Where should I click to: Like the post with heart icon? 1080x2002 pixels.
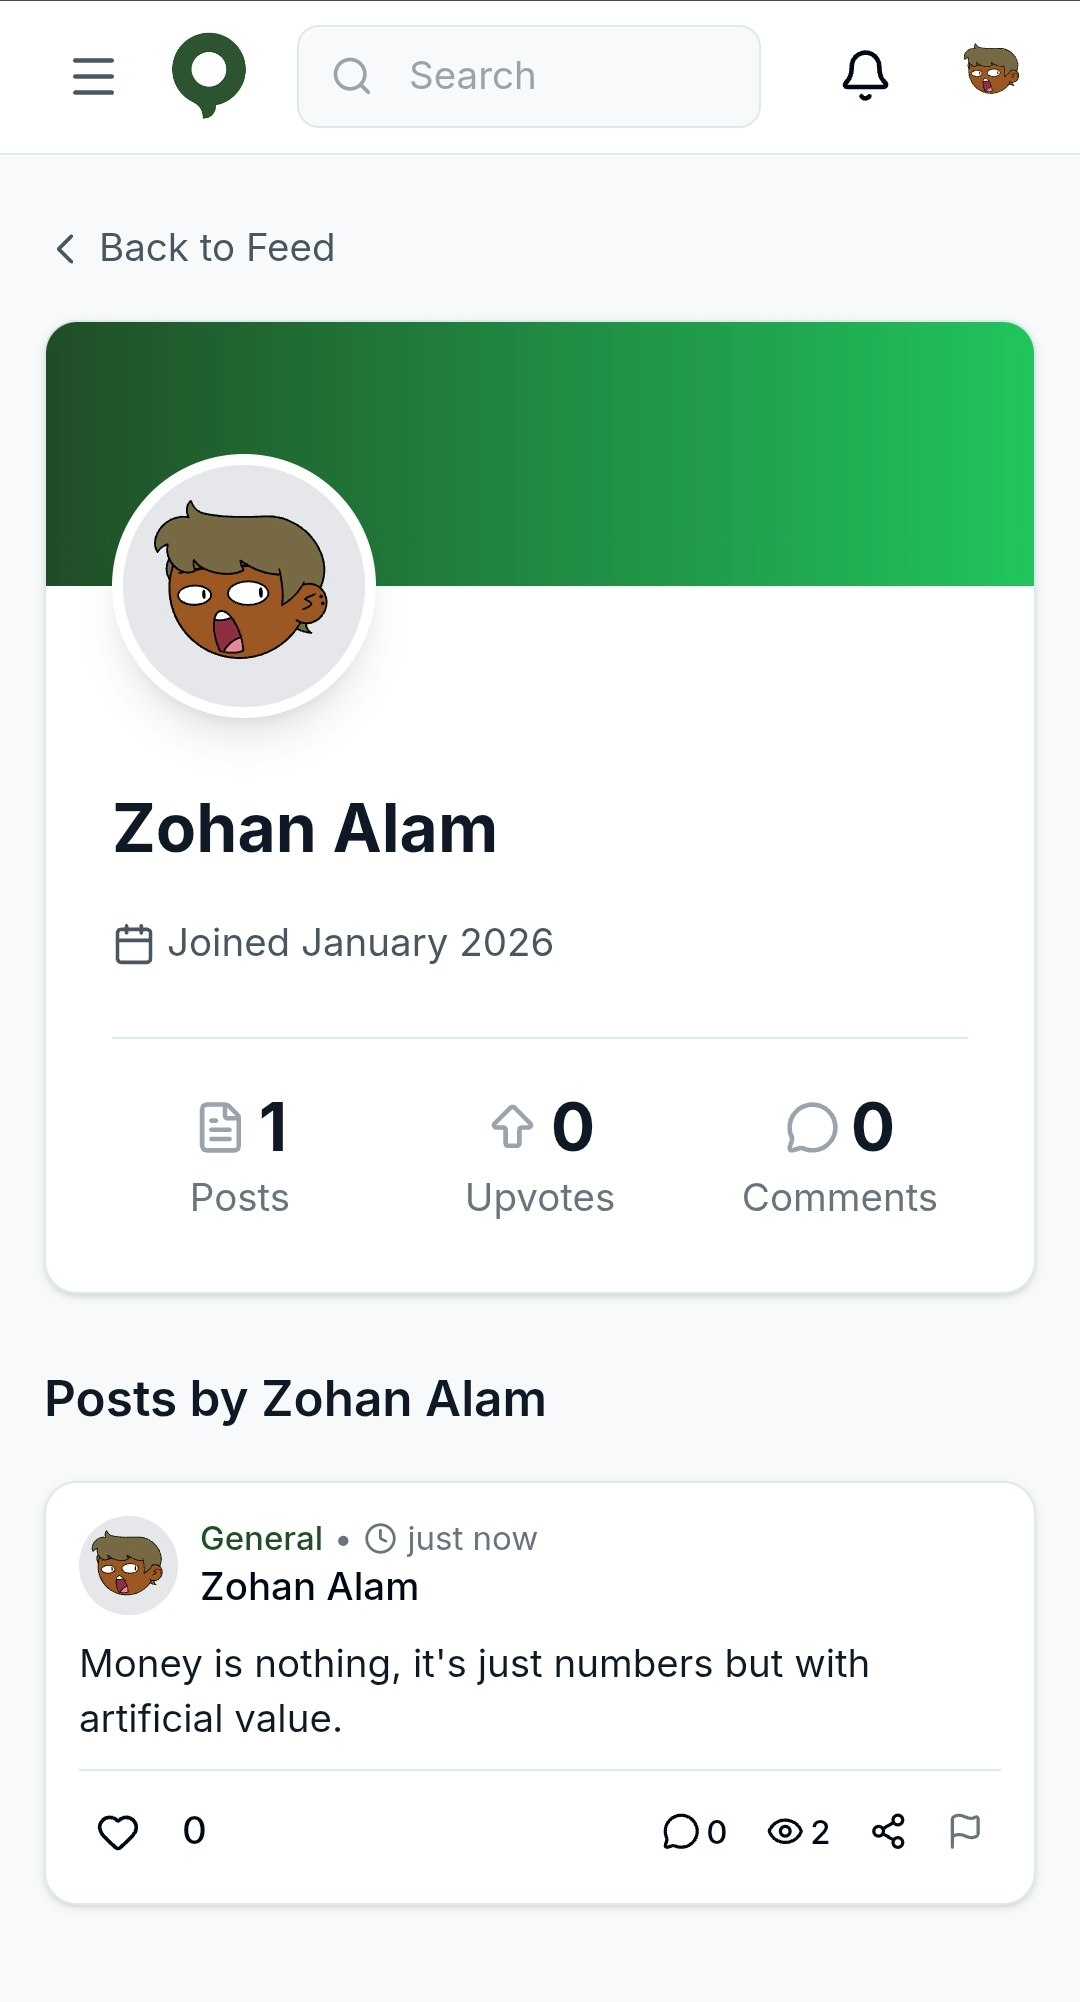118,1832
